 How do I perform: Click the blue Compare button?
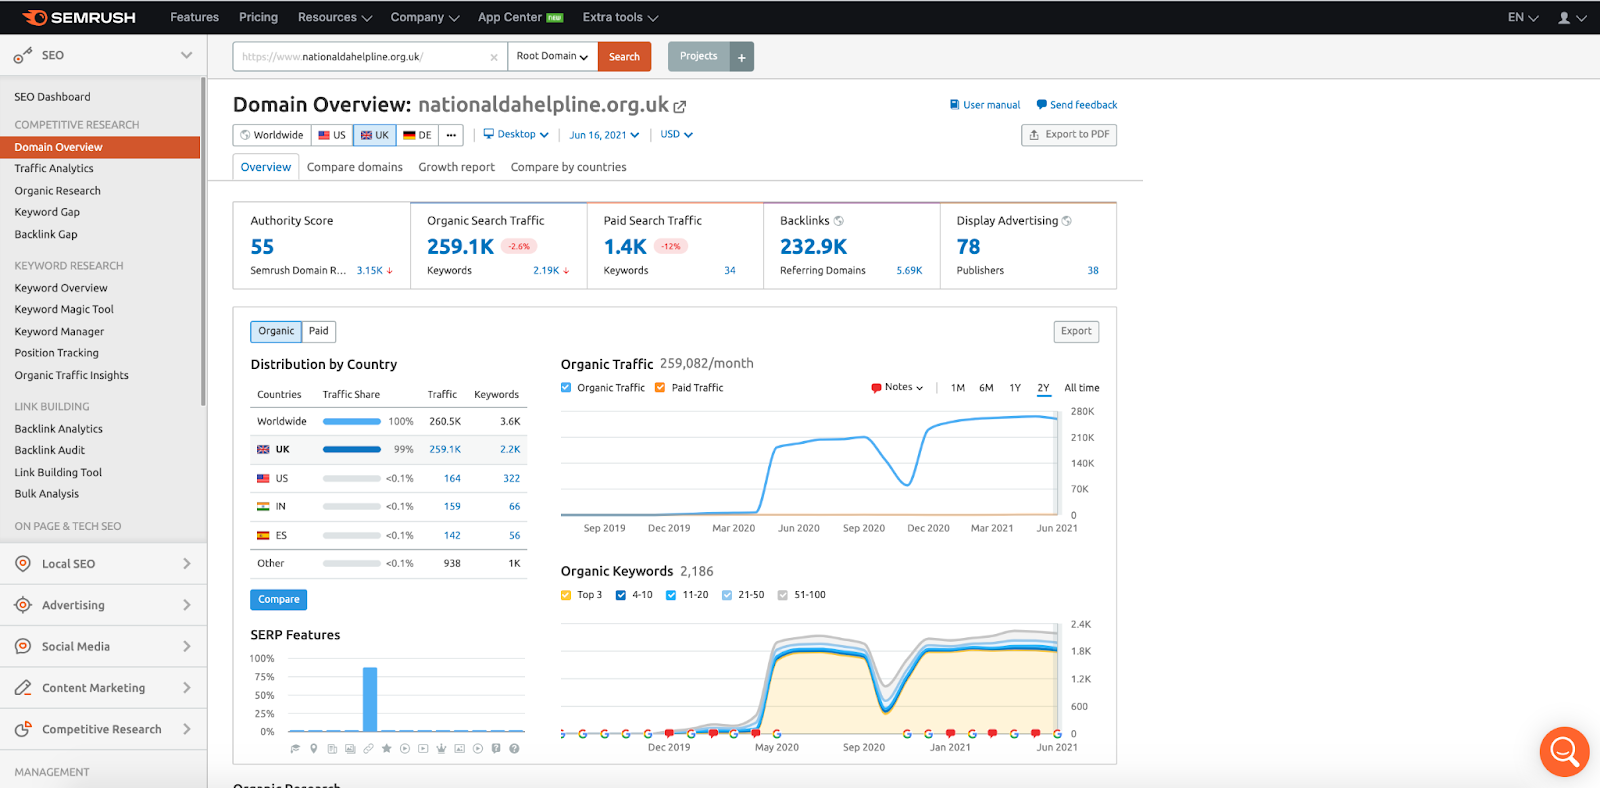coord(279,600)
